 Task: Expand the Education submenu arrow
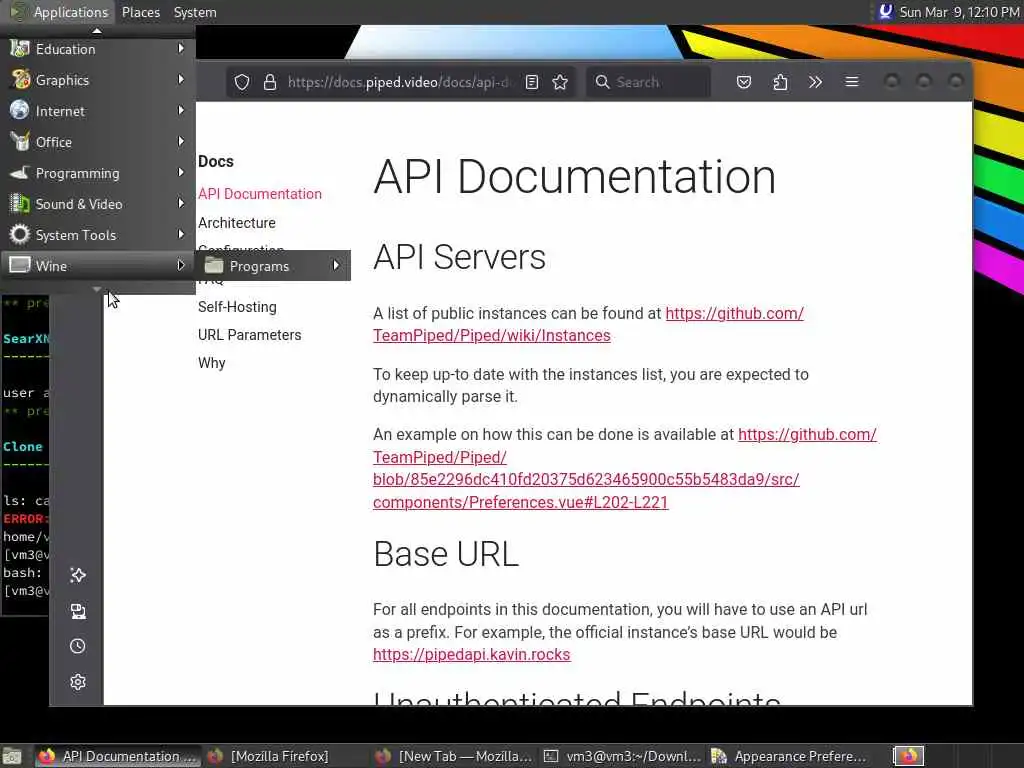click(x=181, y=48)
